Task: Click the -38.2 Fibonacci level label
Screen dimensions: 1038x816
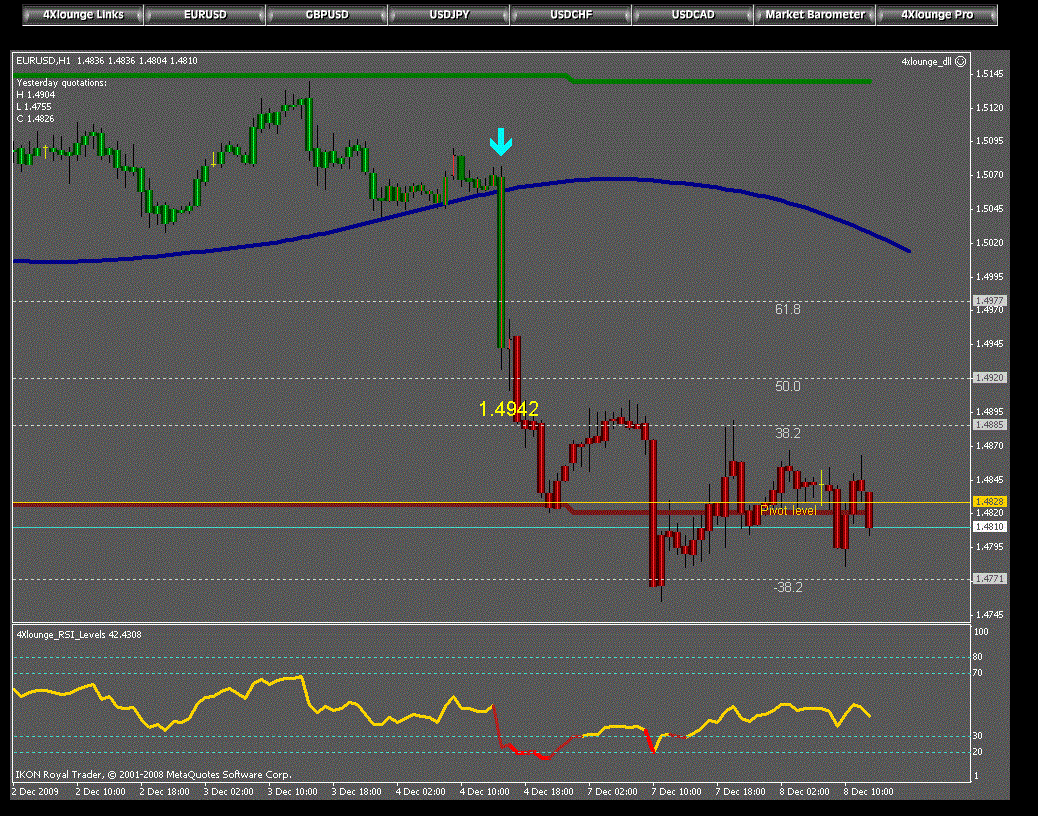Action: [x=788, y=587]
